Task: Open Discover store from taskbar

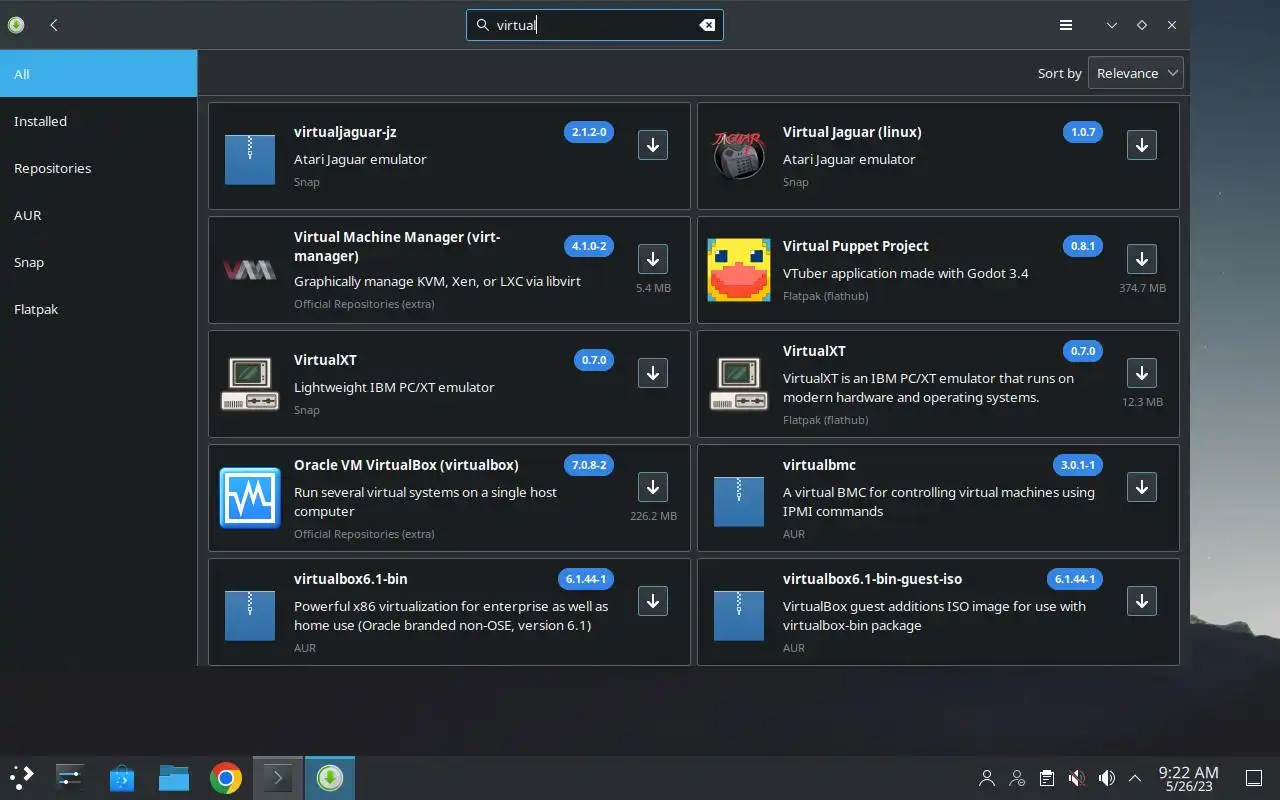Action: [122, 777]
